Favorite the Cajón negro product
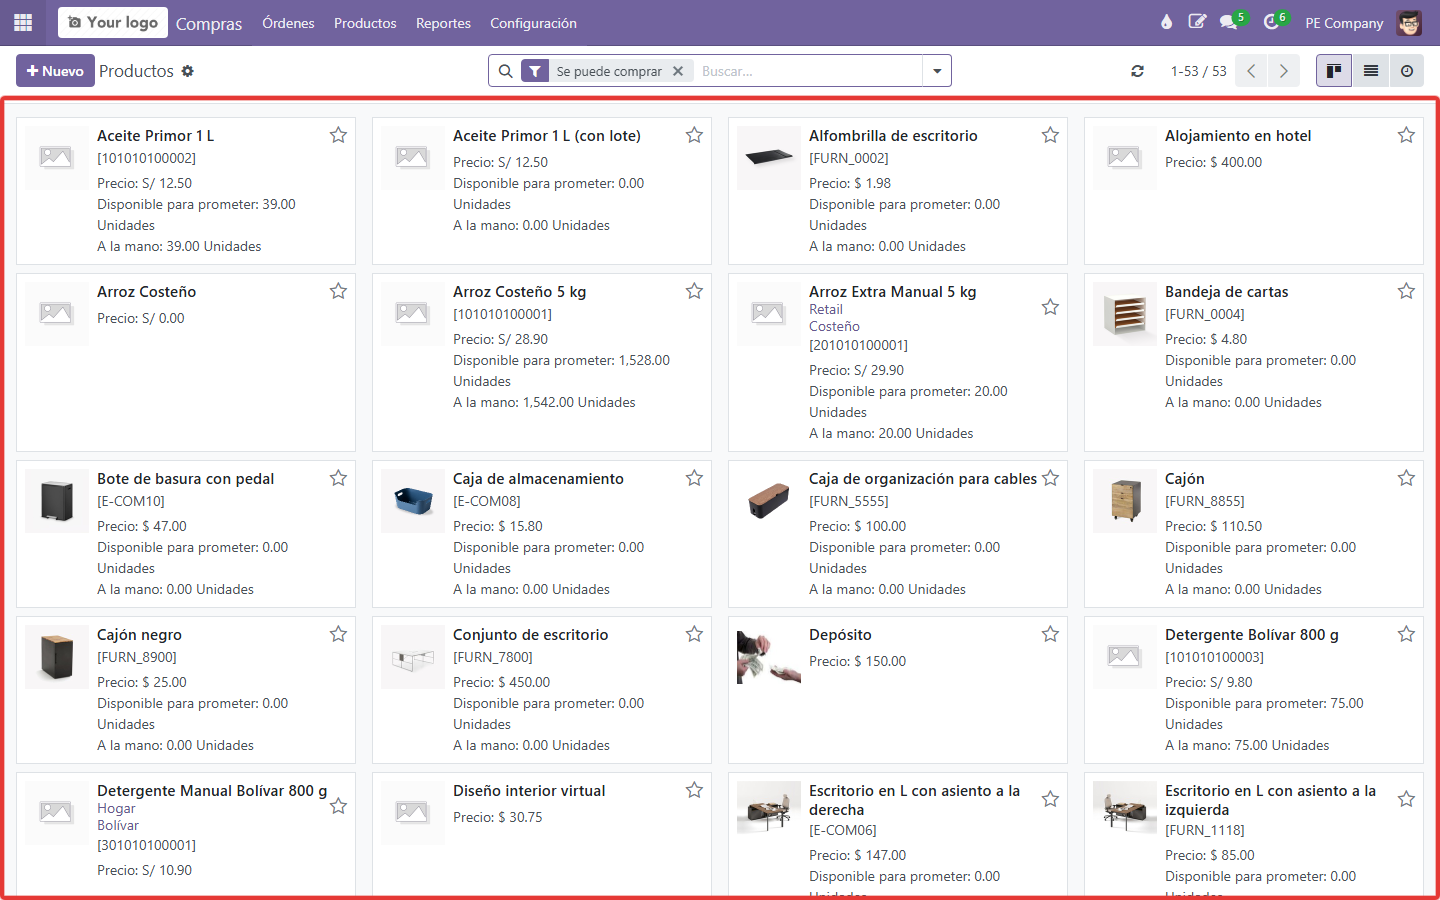This screenshot has height=900, width=1440. (338, 634)
